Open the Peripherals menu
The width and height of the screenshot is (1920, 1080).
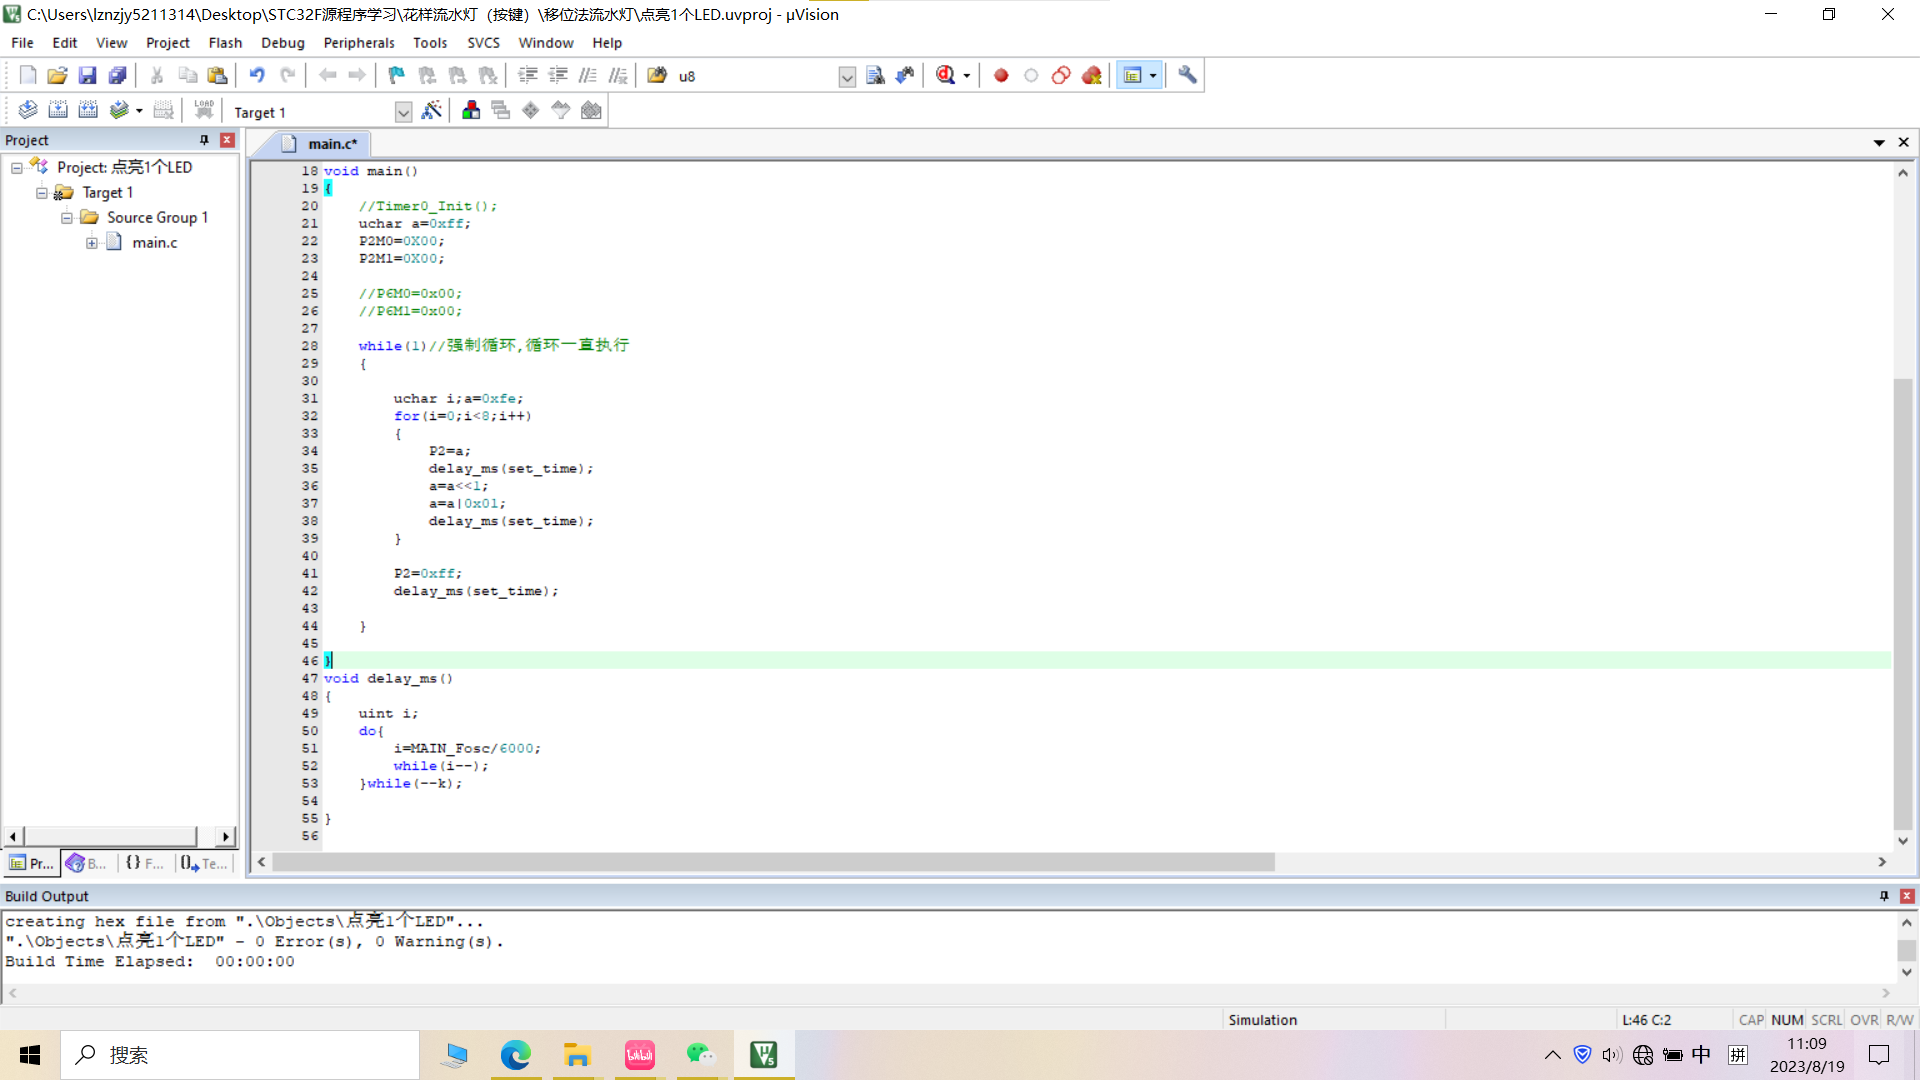[359, 43]
